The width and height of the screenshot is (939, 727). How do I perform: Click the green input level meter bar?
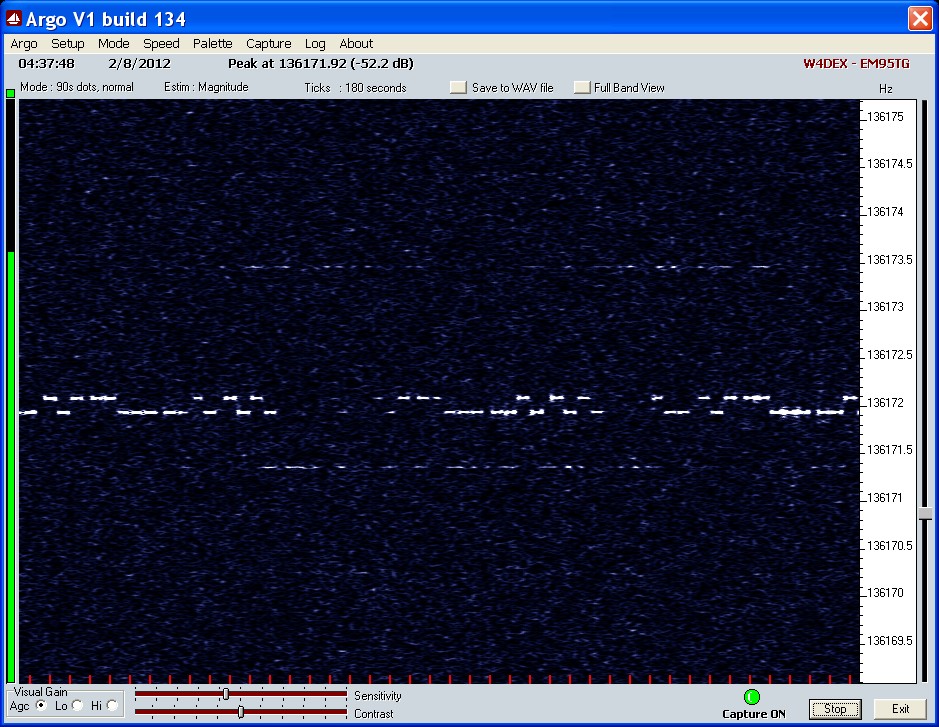coord(11,467)
